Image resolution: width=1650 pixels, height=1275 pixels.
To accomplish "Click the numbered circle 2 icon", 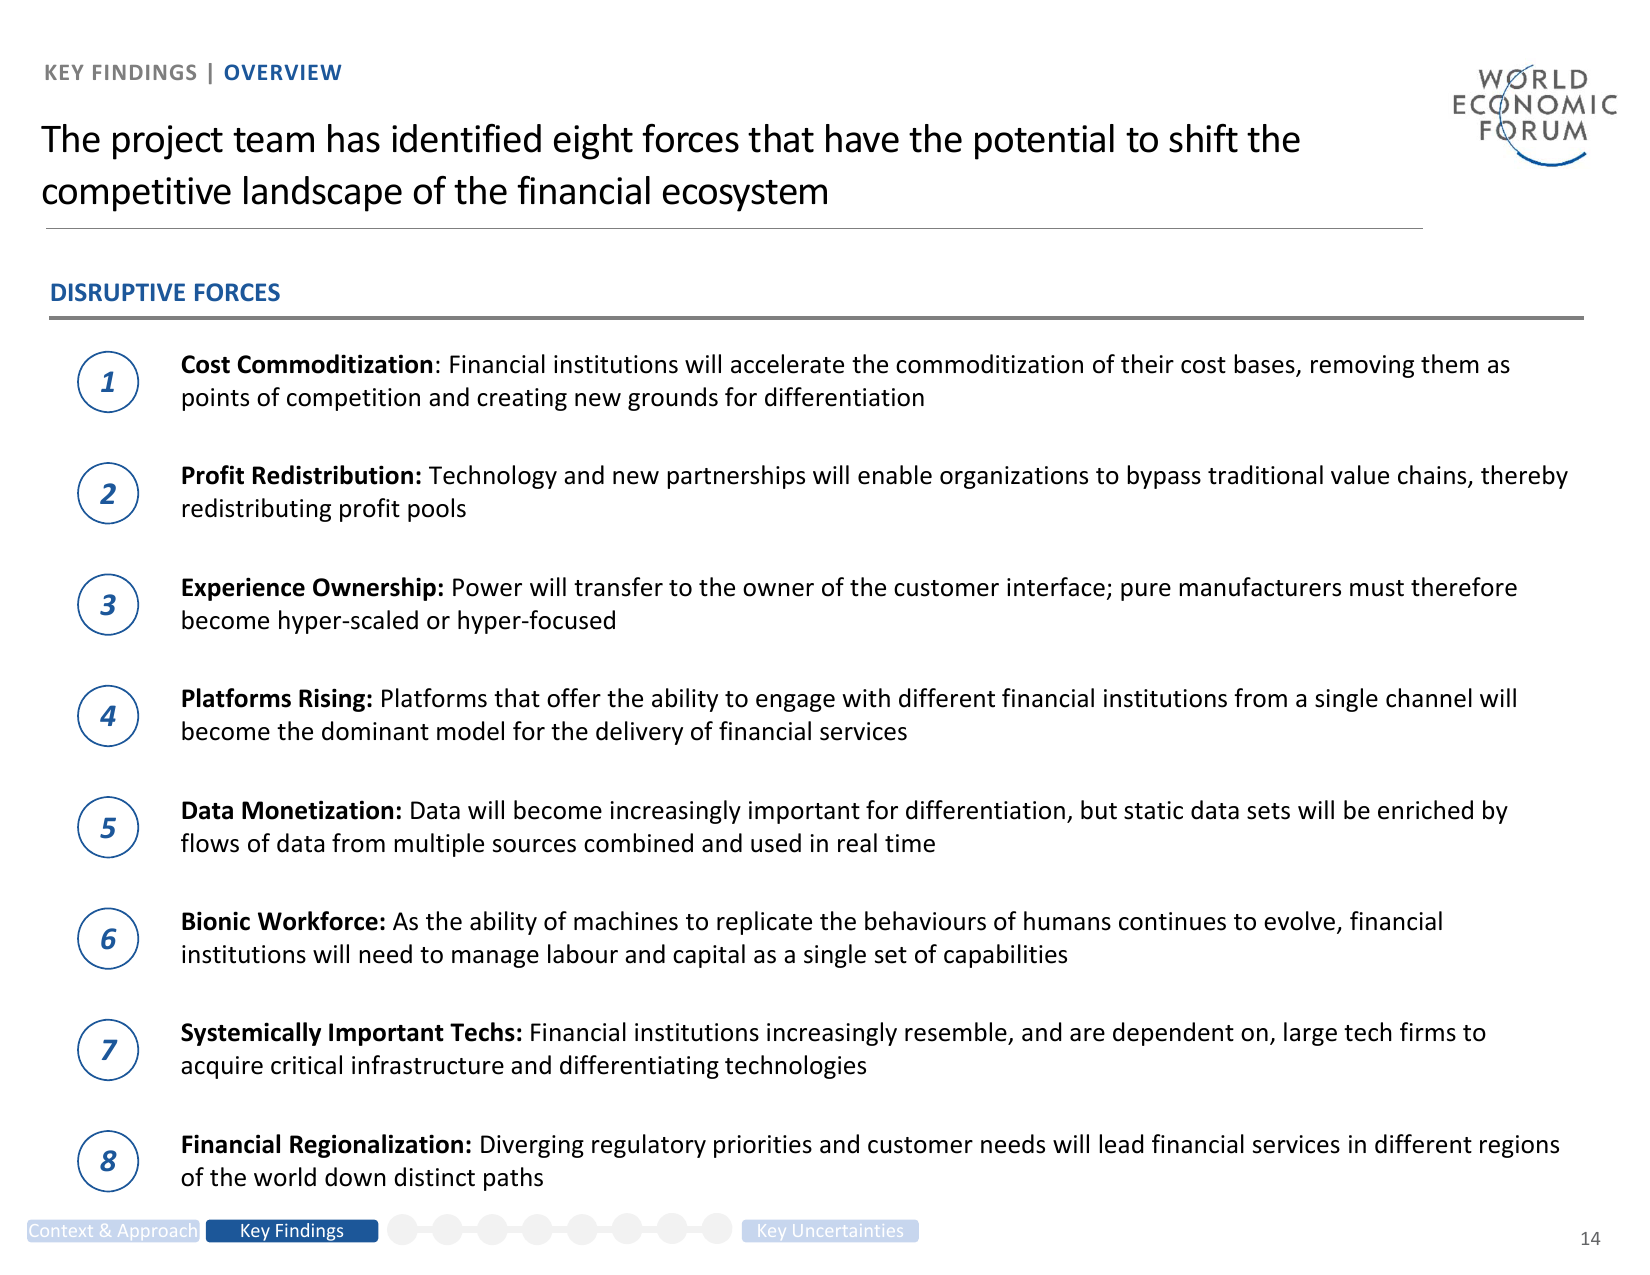I will click(x=108, y=493).
